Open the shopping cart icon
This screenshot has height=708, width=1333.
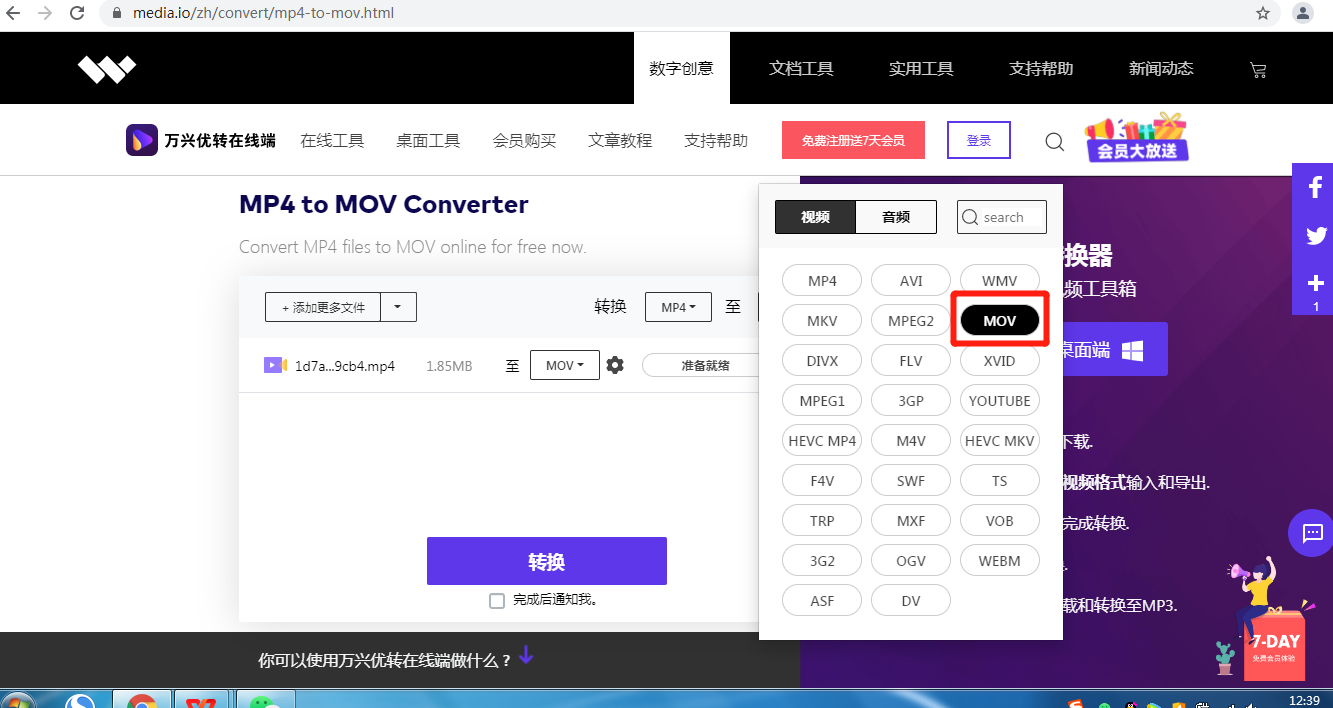coord(1258,68)
